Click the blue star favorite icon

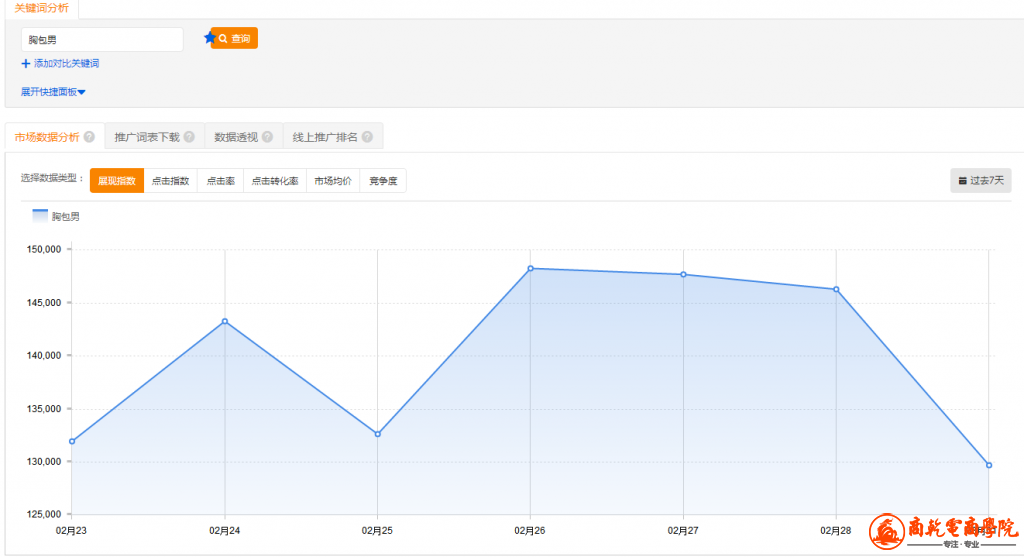(209, 37)
